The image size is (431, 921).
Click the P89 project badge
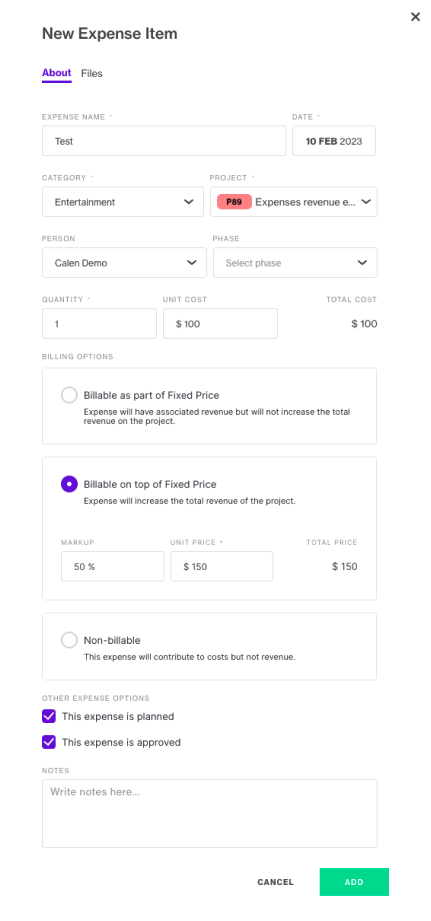coord(234,202)
